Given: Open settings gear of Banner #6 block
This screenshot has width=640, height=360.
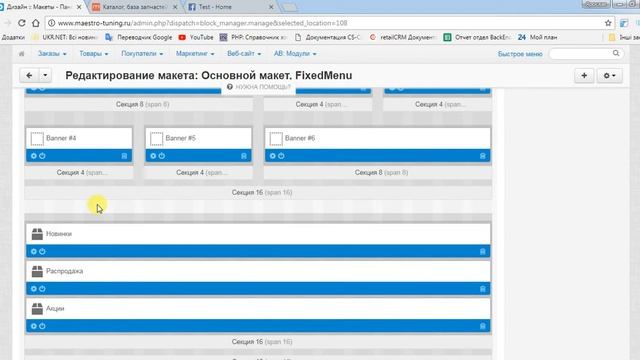Looking at the screenshot, I should [273, 156].
